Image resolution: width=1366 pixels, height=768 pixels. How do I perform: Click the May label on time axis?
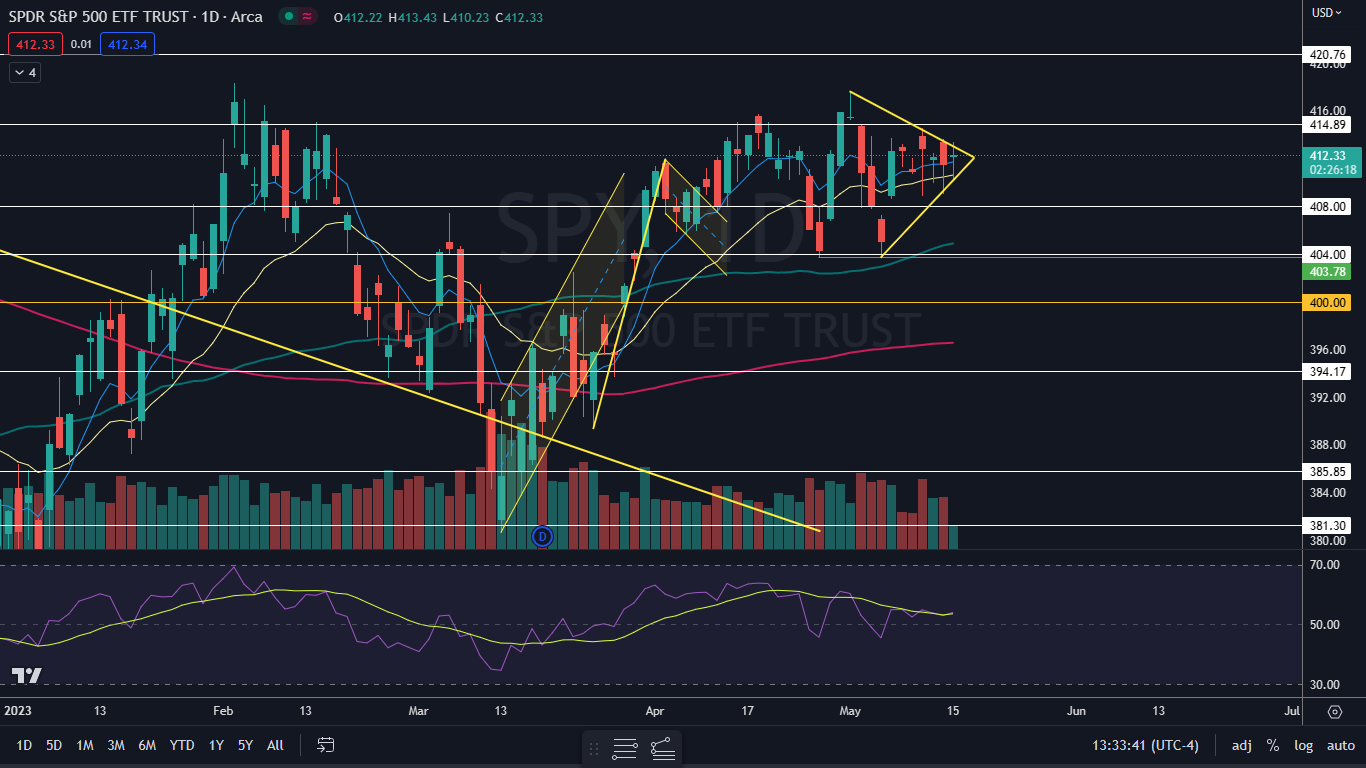pos(850,711)
